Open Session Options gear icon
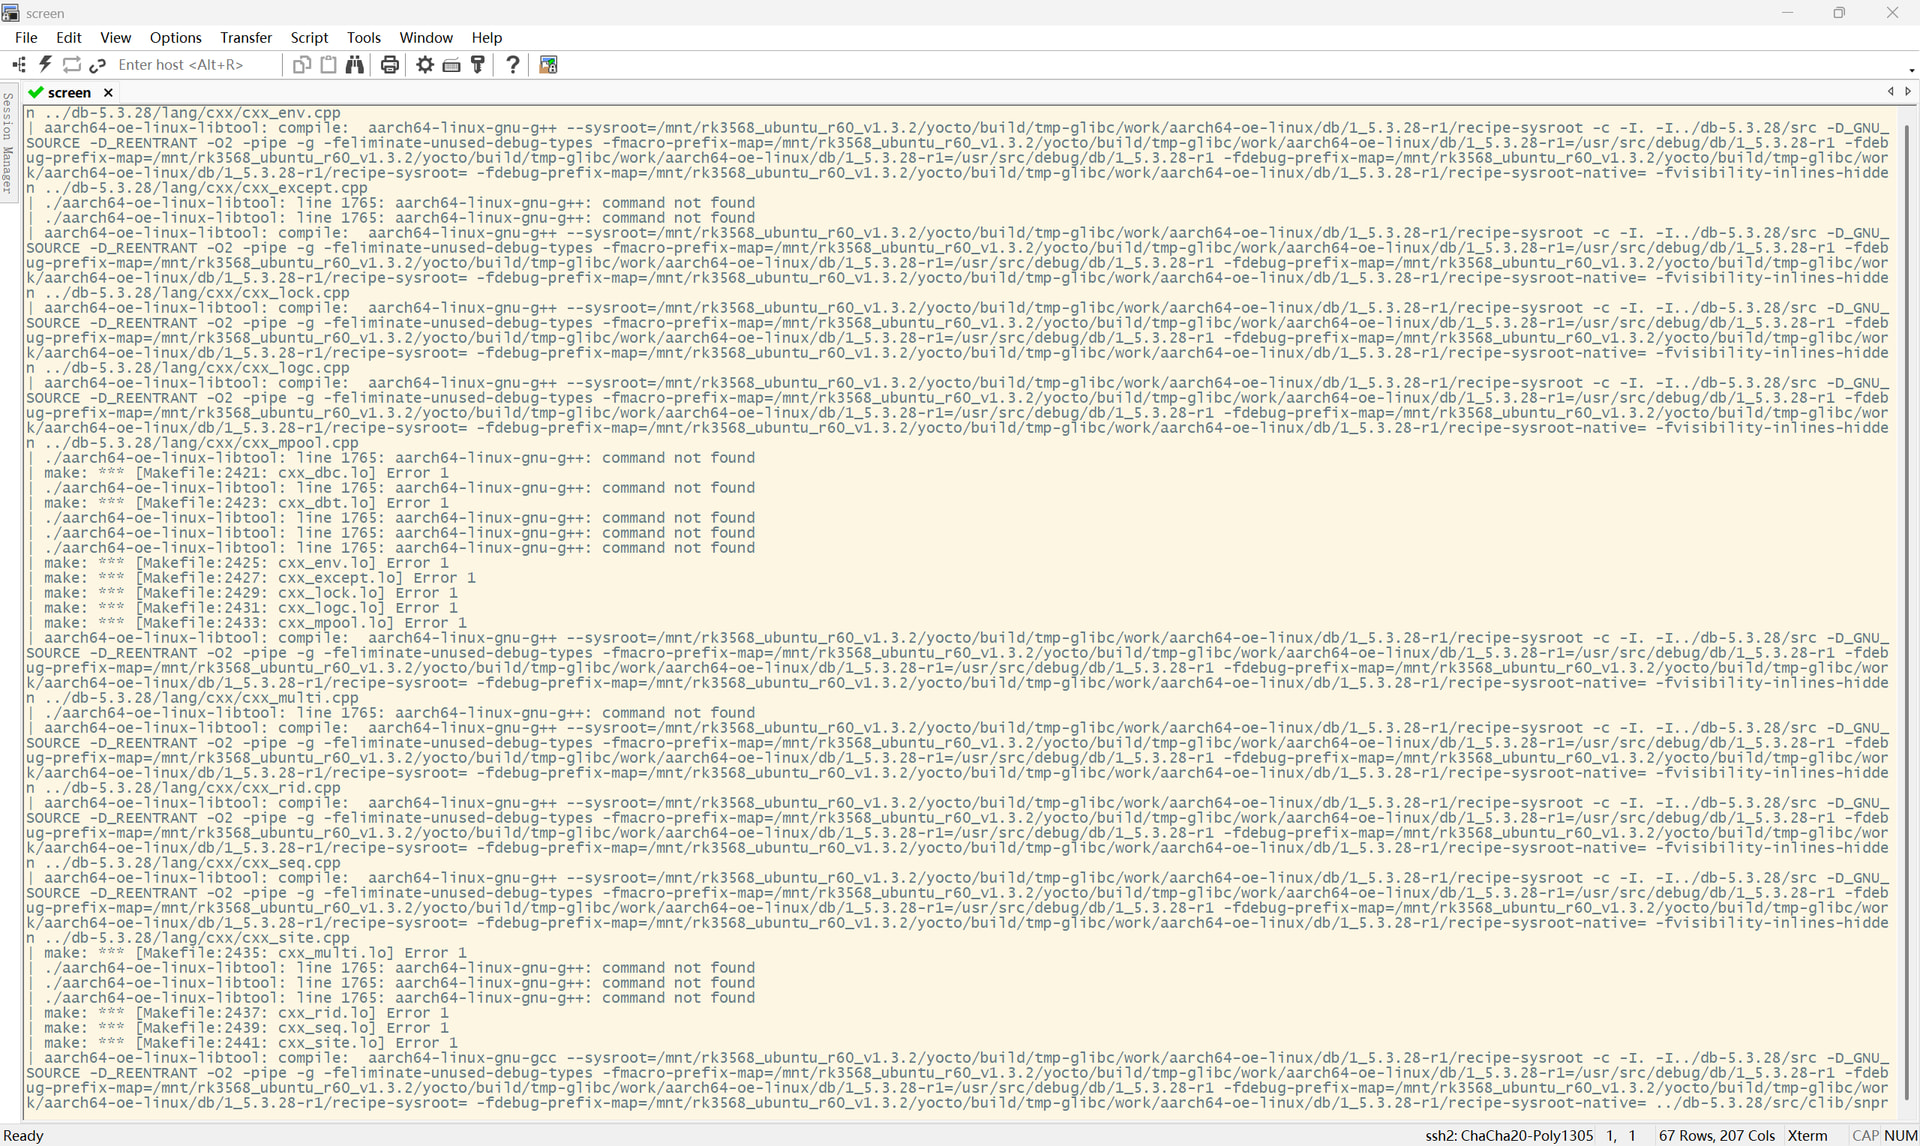Viewport: 1920px width, 1146px height. (425, 65)
